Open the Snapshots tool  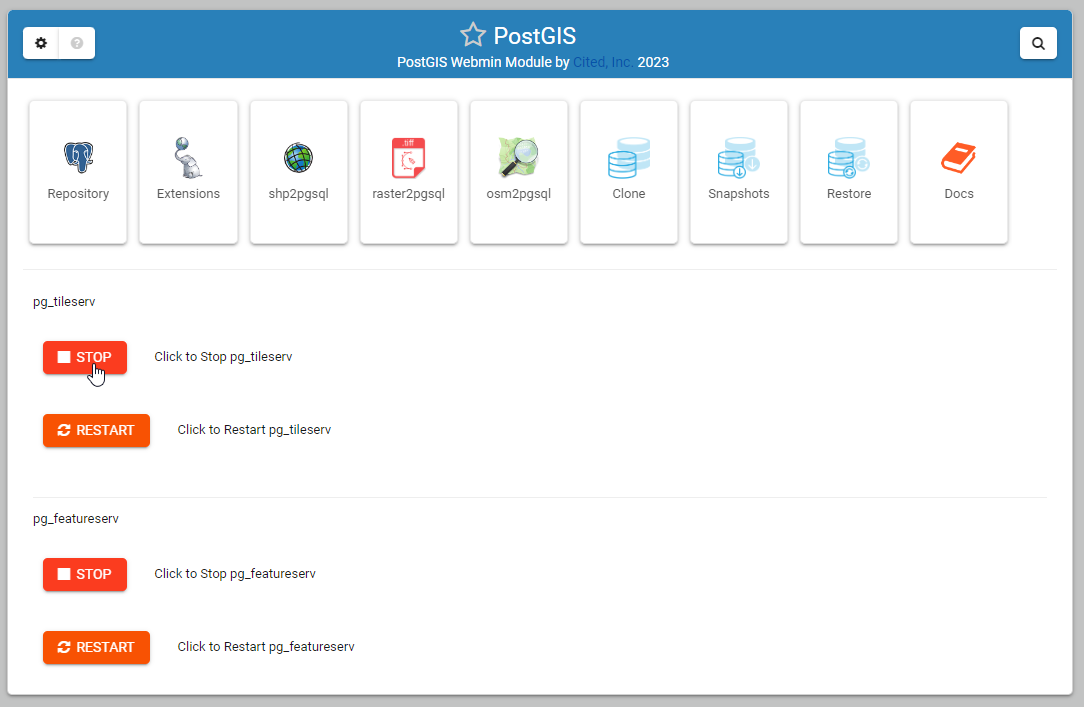coord(738,170)
